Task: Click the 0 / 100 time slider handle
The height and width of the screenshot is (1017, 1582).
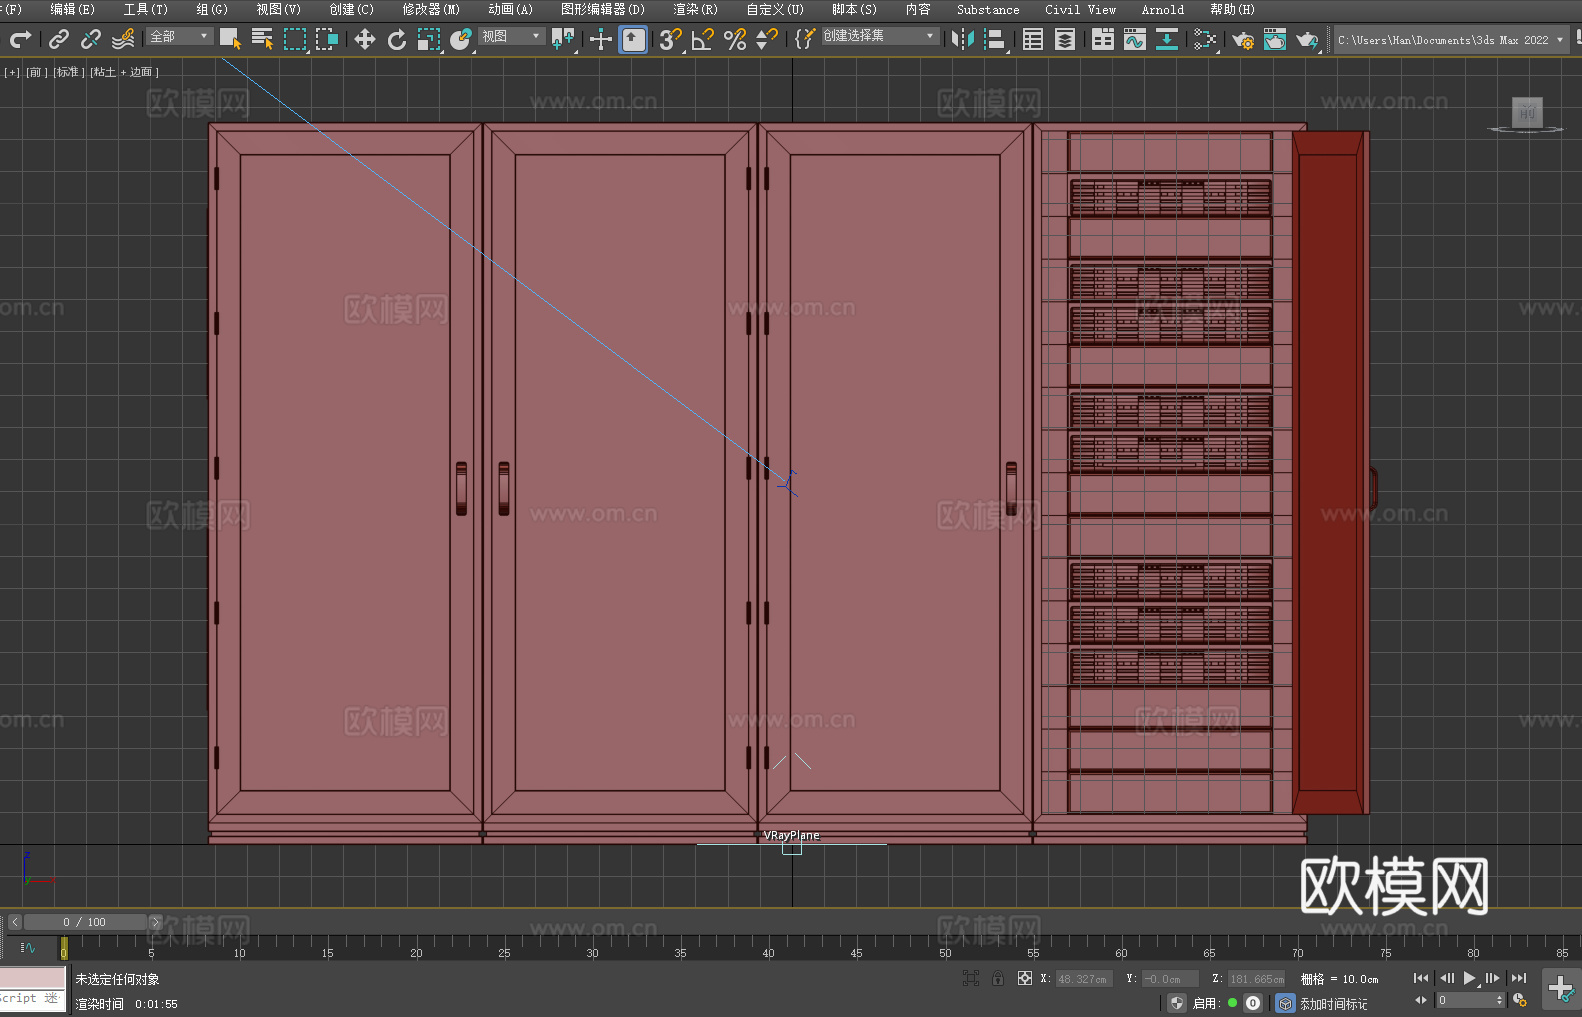Action: [x=85, y=922]
